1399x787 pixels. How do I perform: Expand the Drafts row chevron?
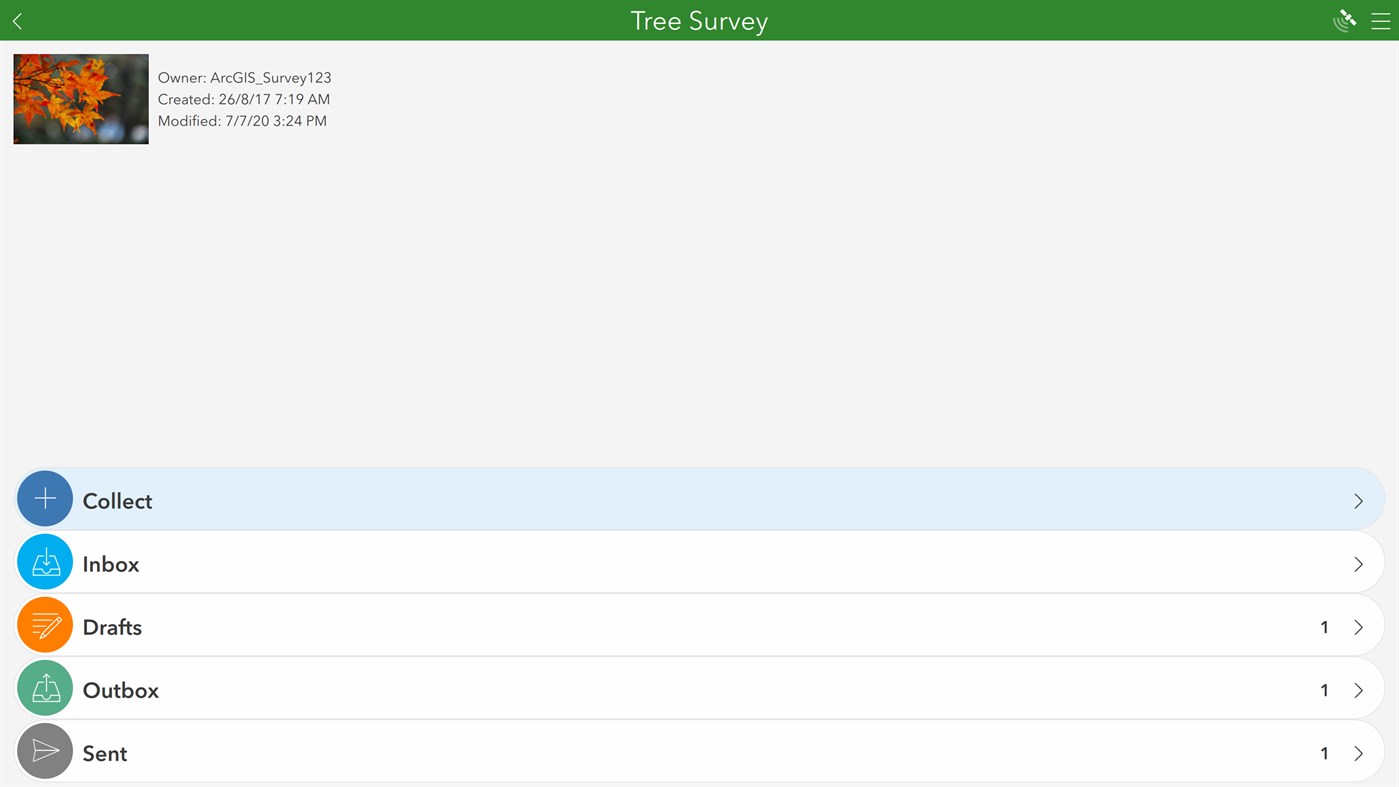pyautogui.click(x=1358, y=627)
